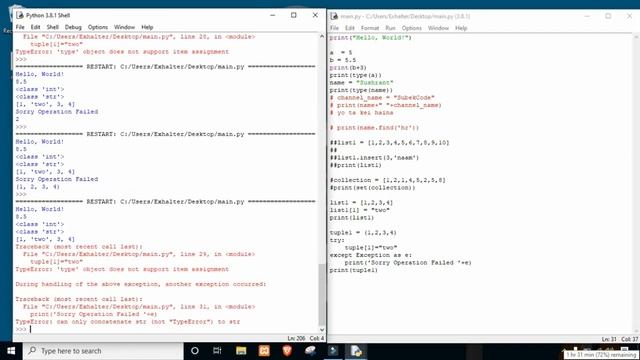640x360 pixels.
Task: Open Shell menu in Python Shell window
Action: pyautogui.click(x=53, y=27)
